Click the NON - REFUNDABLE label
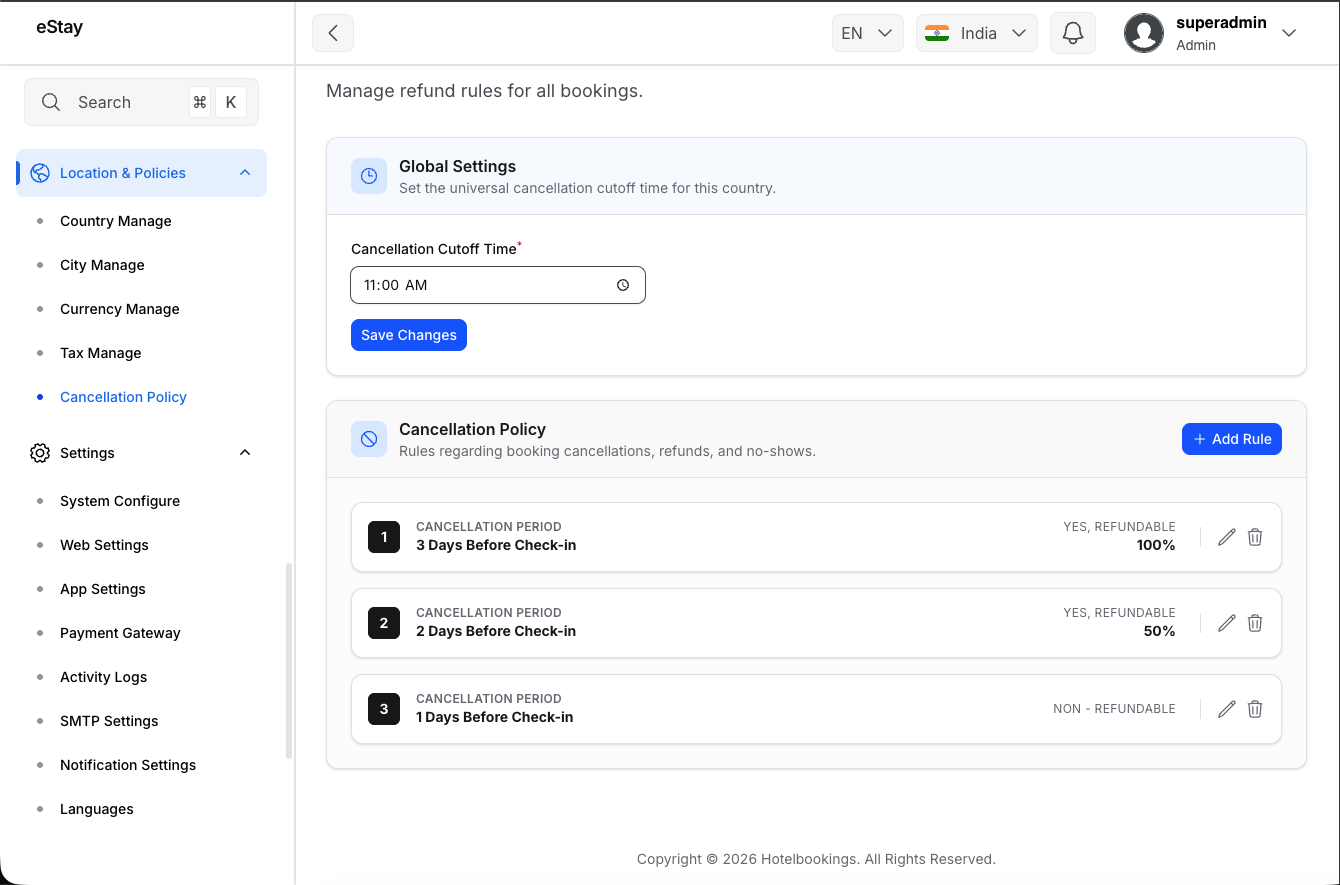Screen dimensions: 1340x885 pos(1114,709)
